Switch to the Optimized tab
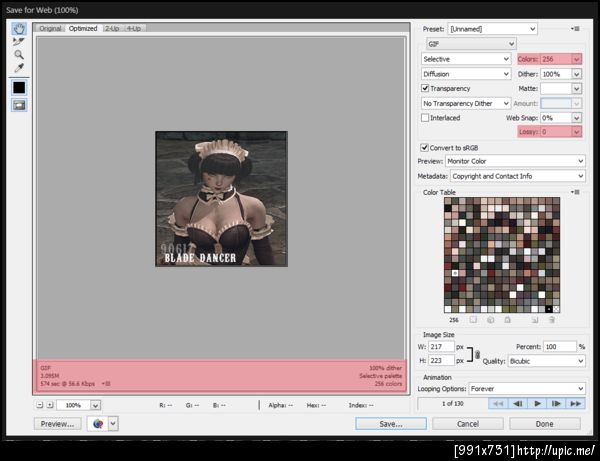This screenshot has height=461, width=600. click(x=83, y=28)
